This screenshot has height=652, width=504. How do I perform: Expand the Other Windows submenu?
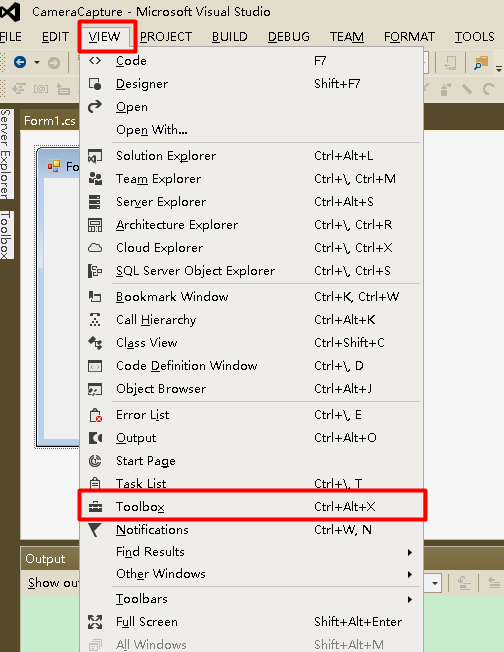pyautogui.click(x=410, y=575)
